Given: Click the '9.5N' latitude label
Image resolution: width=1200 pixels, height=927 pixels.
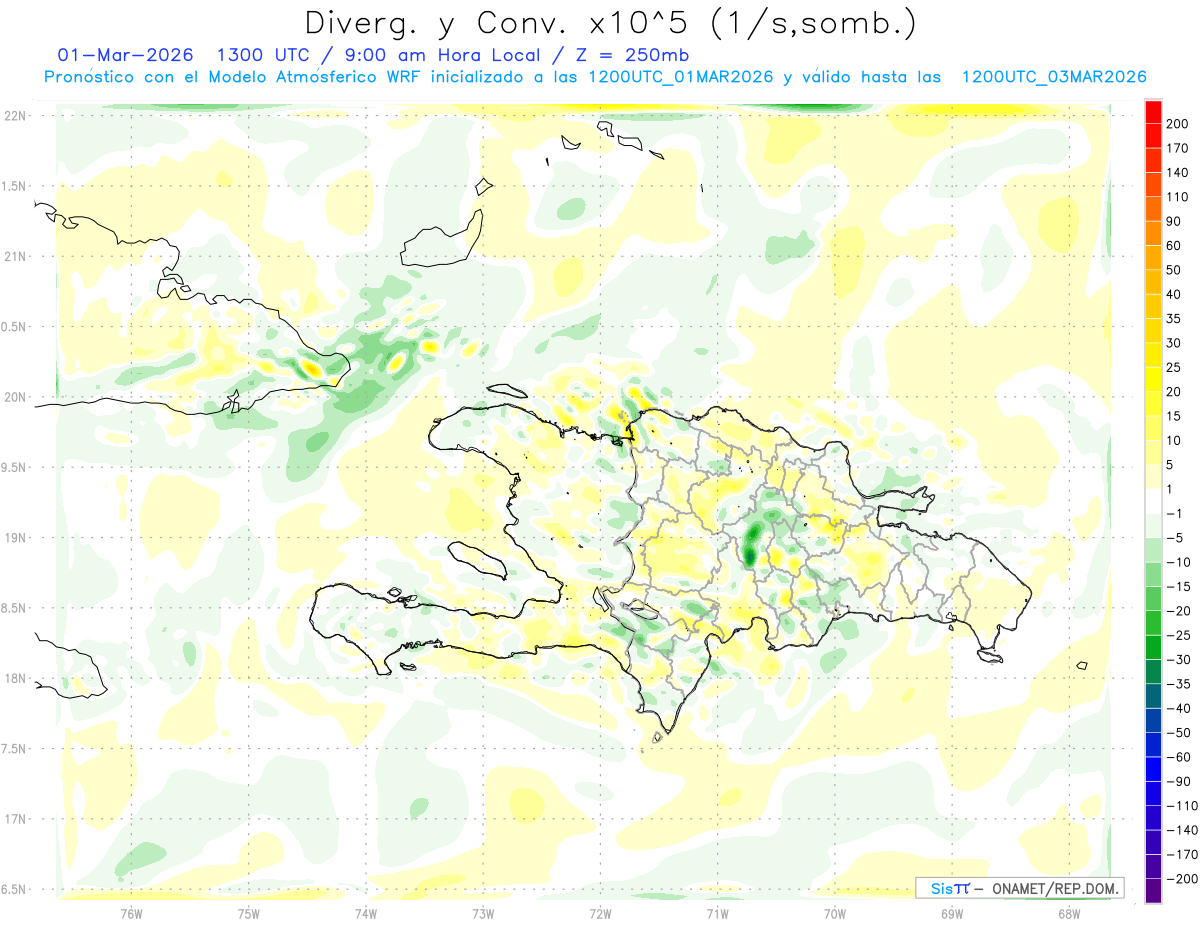Looking at the screenshot, I should click(x=14, y=467).
